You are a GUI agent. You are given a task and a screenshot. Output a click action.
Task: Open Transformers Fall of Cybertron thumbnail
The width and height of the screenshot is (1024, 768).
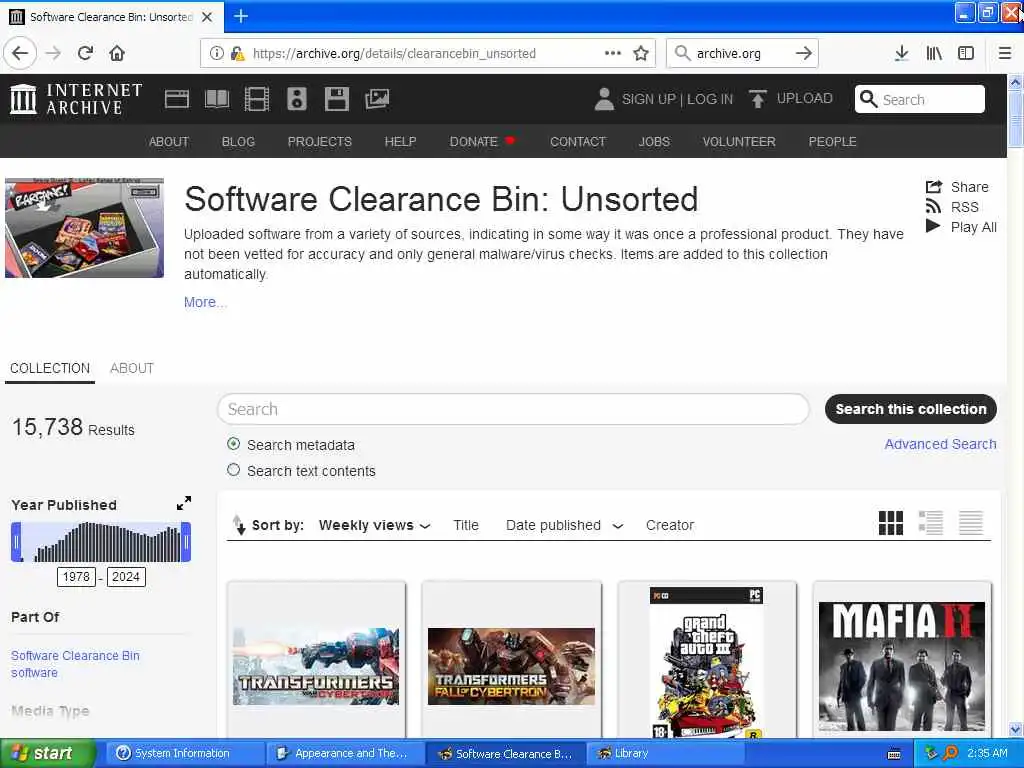[511, 666]
